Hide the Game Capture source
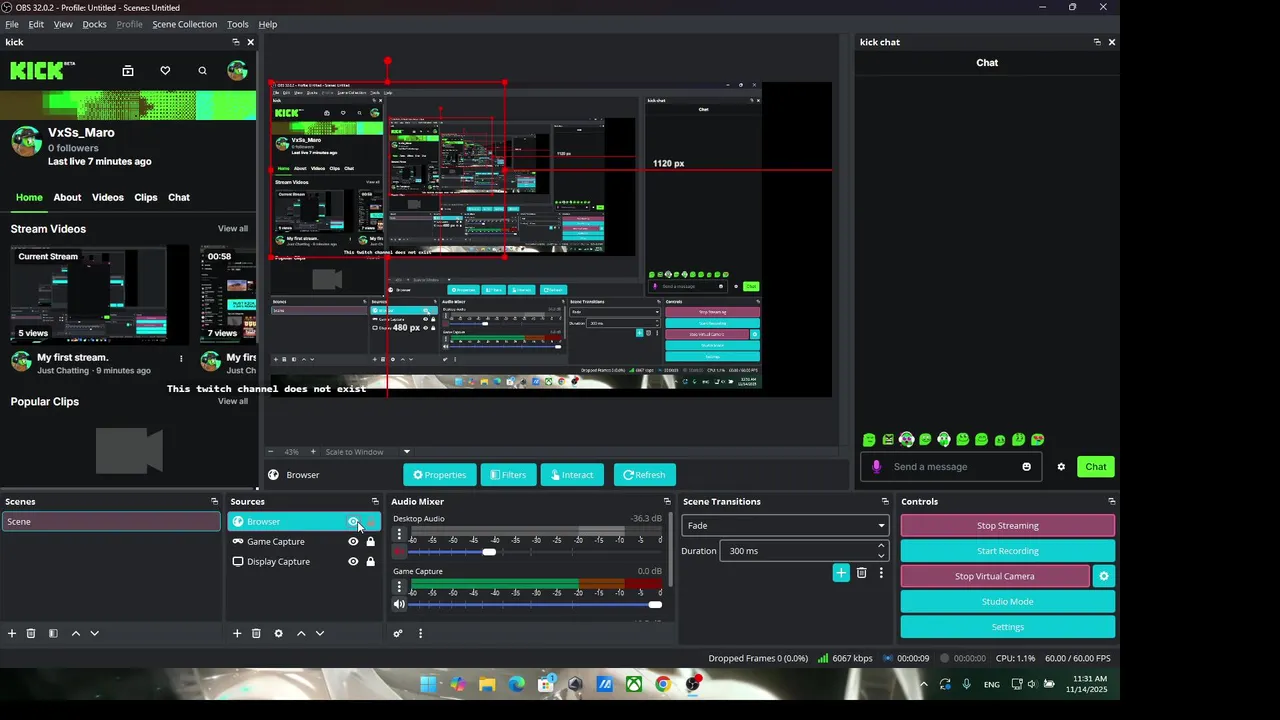This screenshot has height=720, width=1280. point(353,542)
